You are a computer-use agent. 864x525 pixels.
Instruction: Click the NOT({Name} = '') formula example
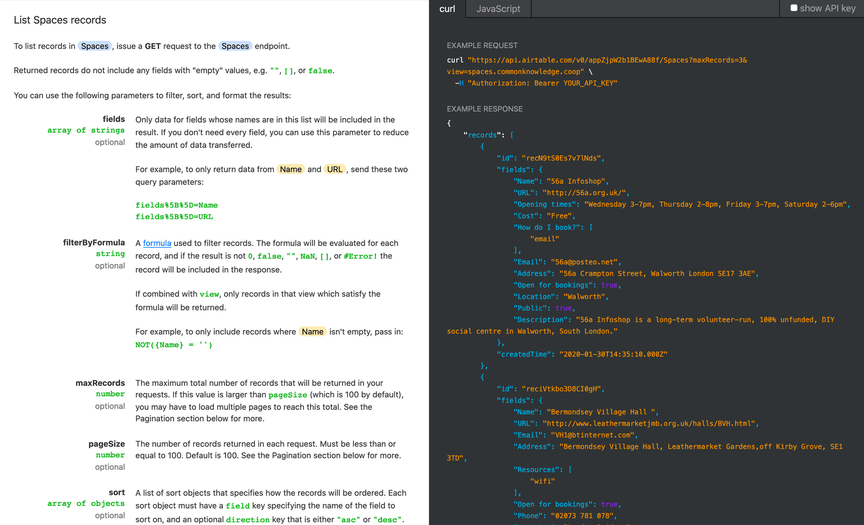tap(174, 344)
